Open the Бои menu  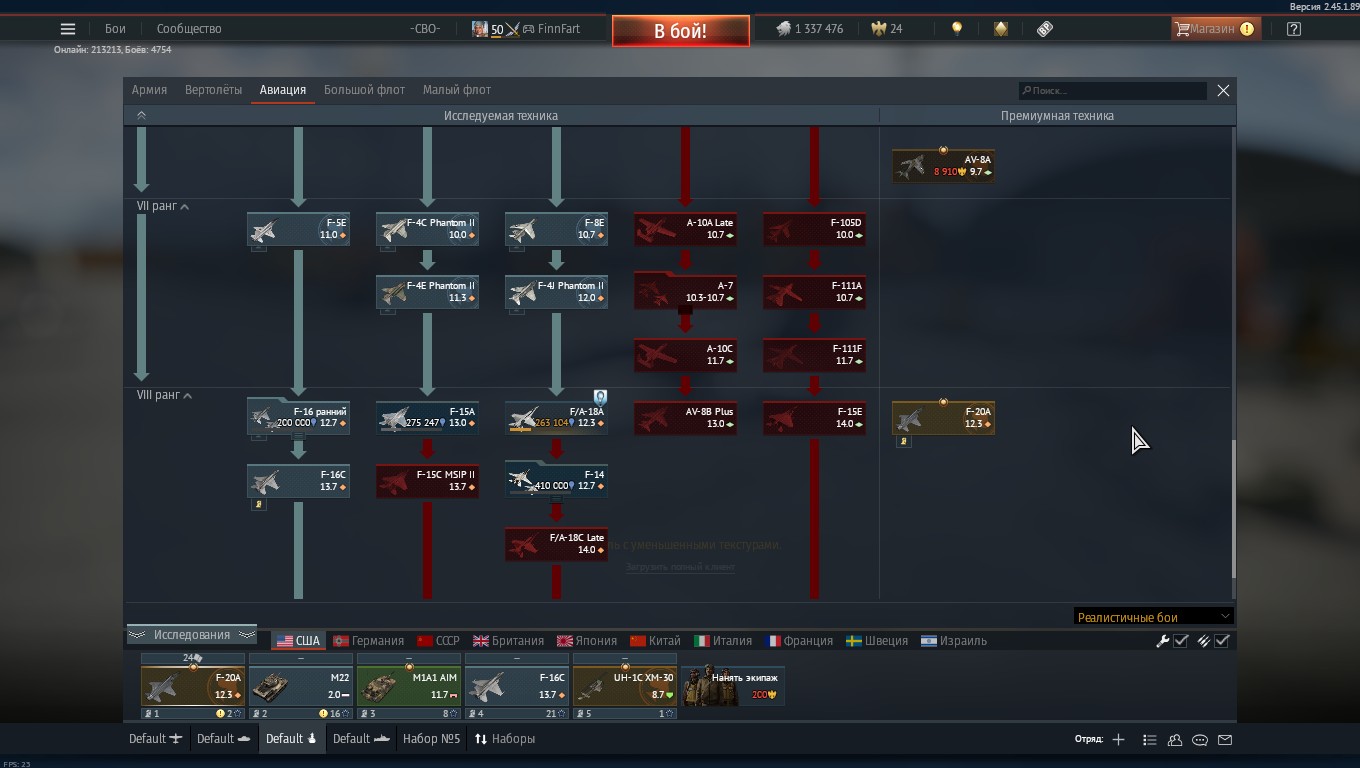(x=115, y=29)
